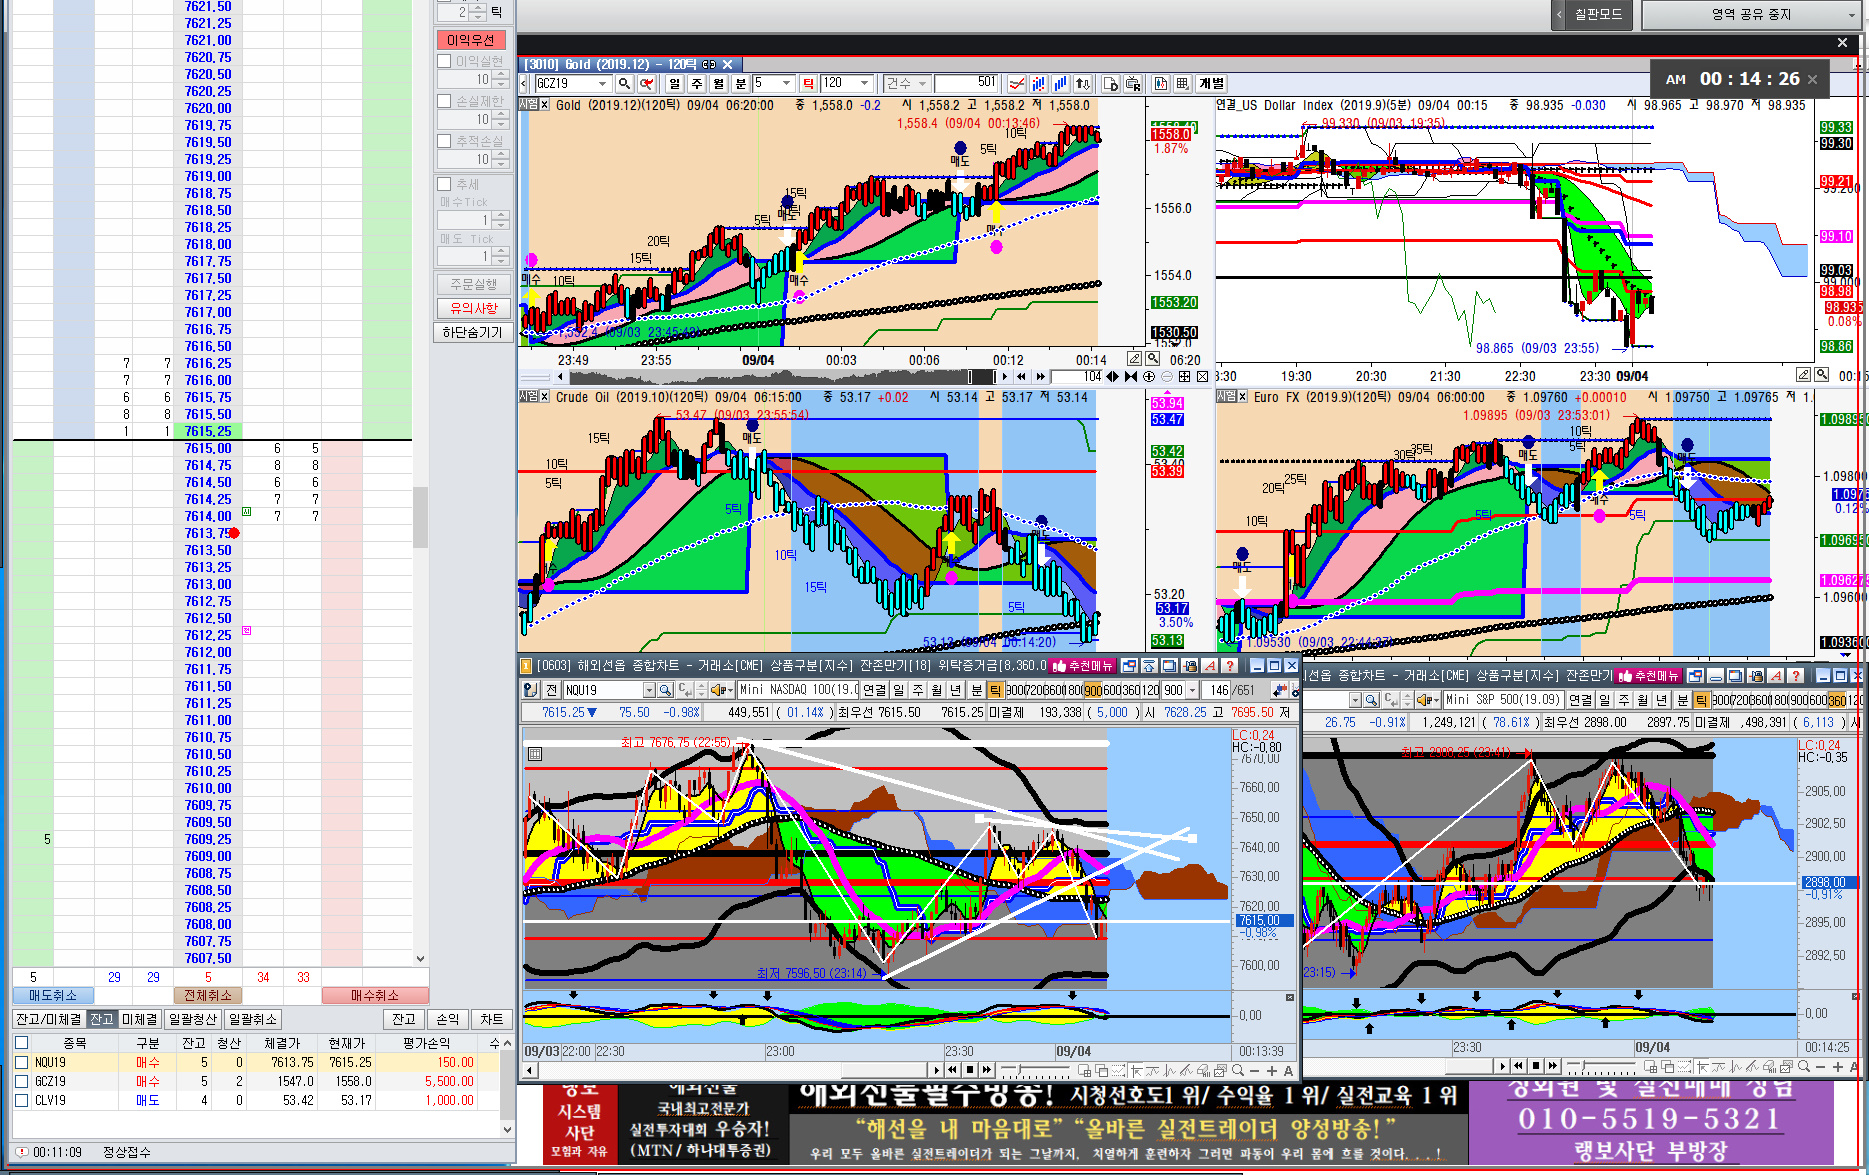Click red-arrow symbol lookup icon beside Gold search
Image resolution: width=1869 pixels, height=1175 pixels.
(x=647, y=83)
